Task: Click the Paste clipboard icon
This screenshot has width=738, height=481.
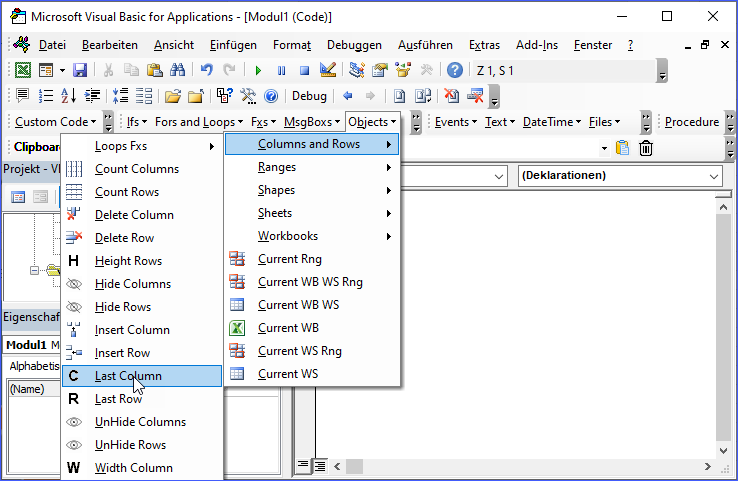Action: click(x=154, y=71)
